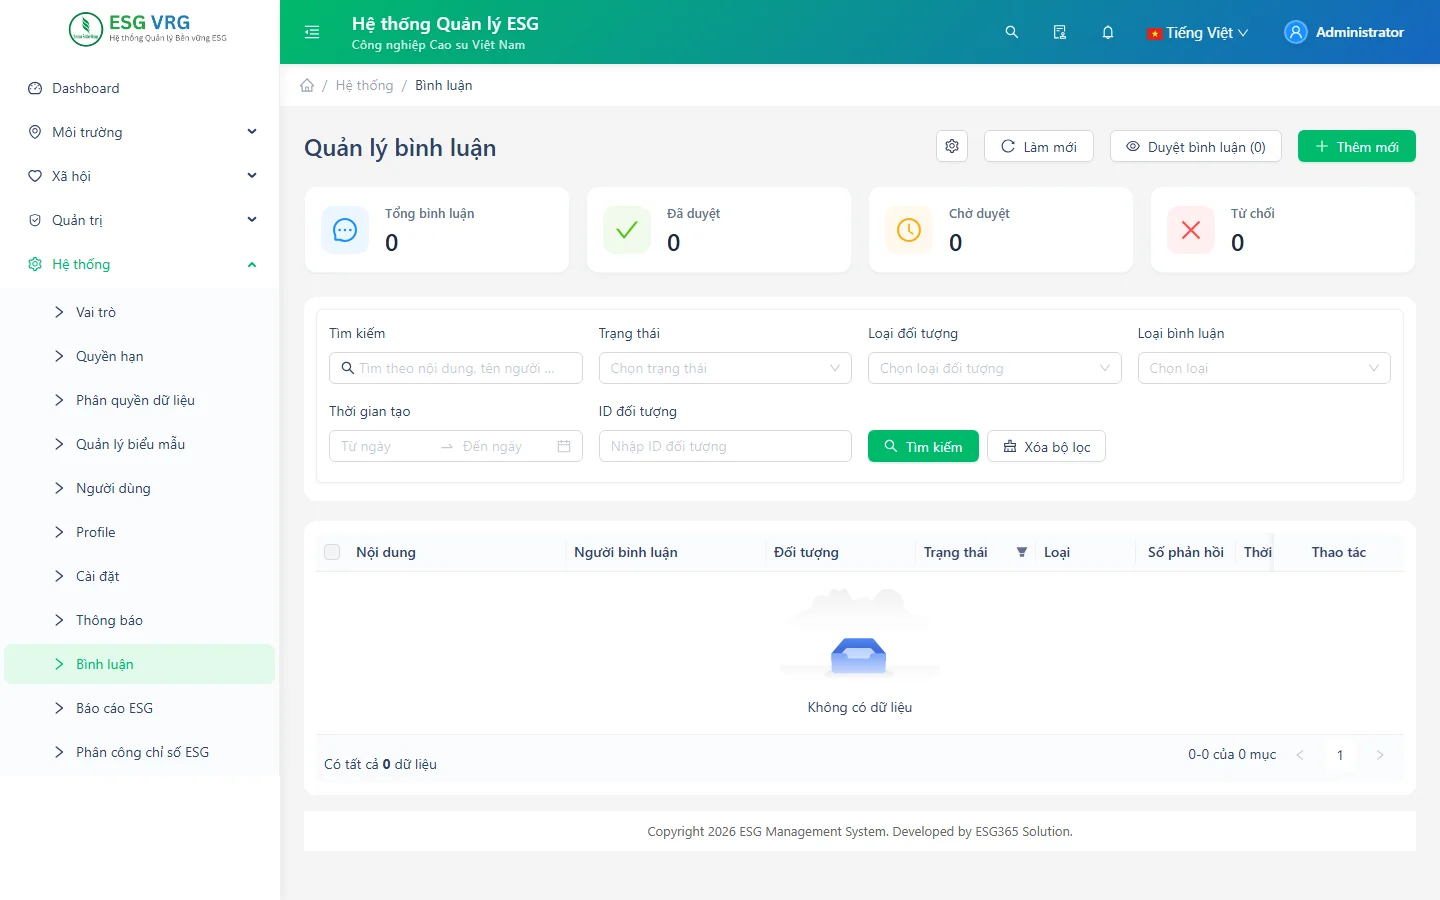Click the Dashboard gauge icon

pyautogui.click(x=35, y=88)
